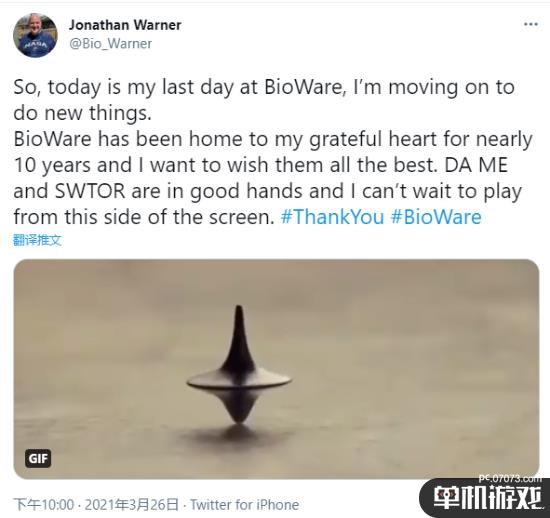Click the GIF badge on the media
Screen dimensions: 550x518
[x=38, y=458]
